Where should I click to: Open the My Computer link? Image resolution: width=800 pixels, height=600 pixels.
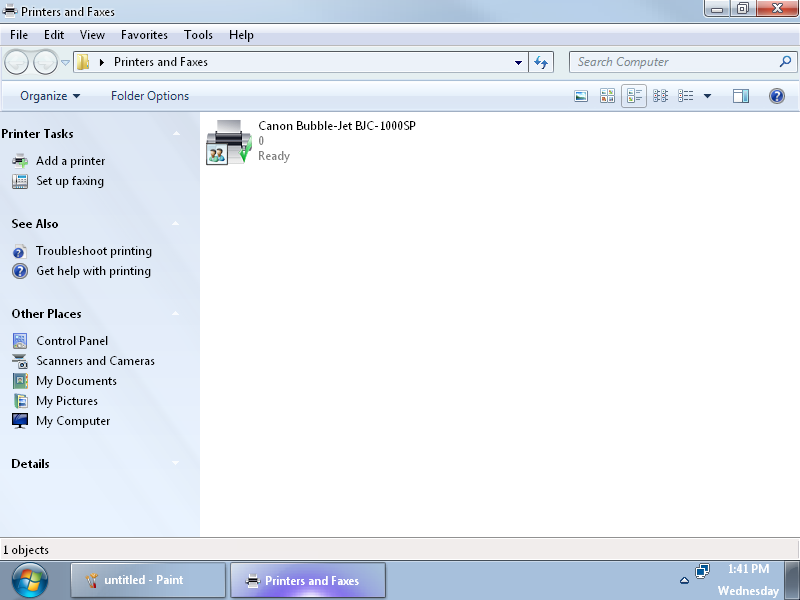pos(73,421)
